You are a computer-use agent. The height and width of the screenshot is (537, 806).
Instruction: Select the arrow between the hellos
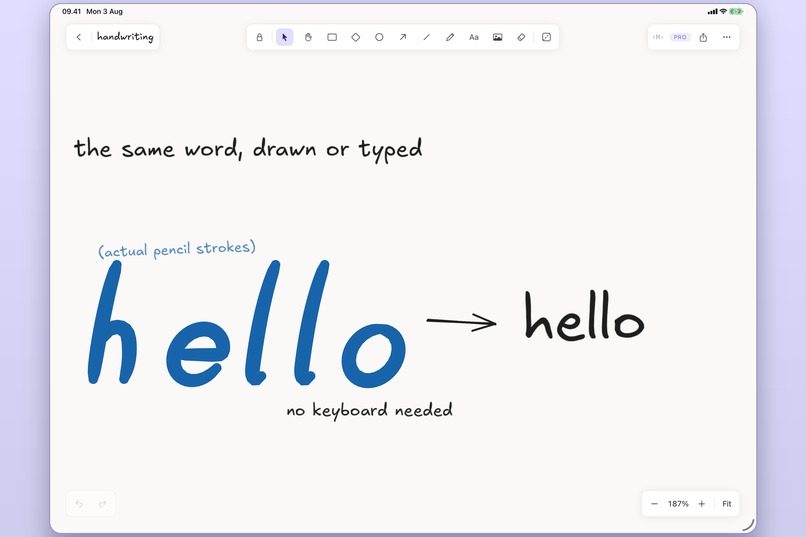pyautogui.click(x=461, y=322)
